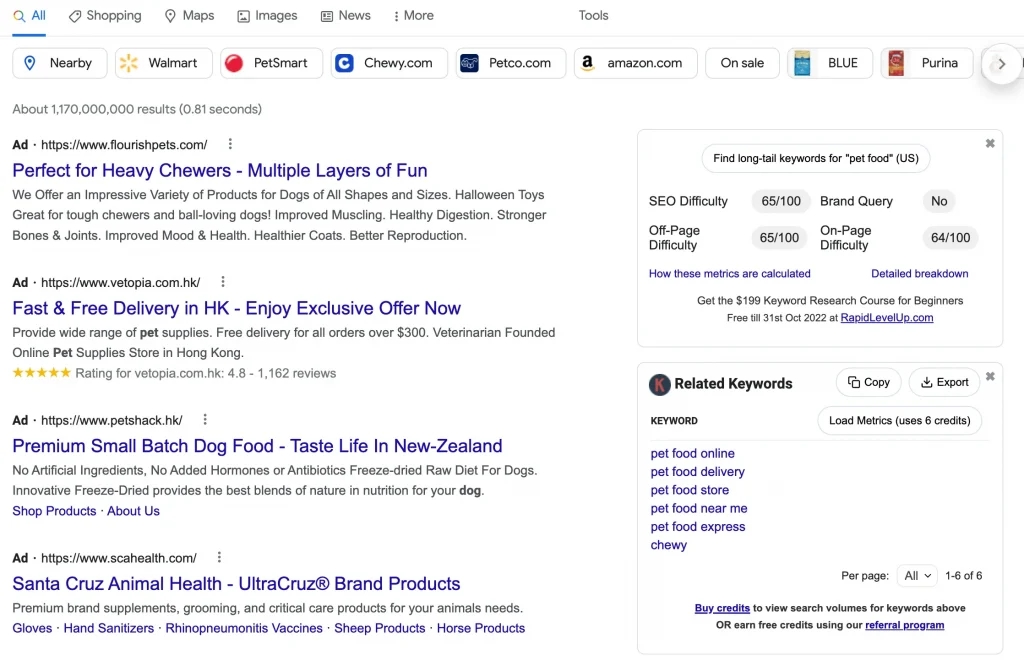Close the SEO difficulty panel
The width and height of the screenshot is (1024, 660).
990,144
